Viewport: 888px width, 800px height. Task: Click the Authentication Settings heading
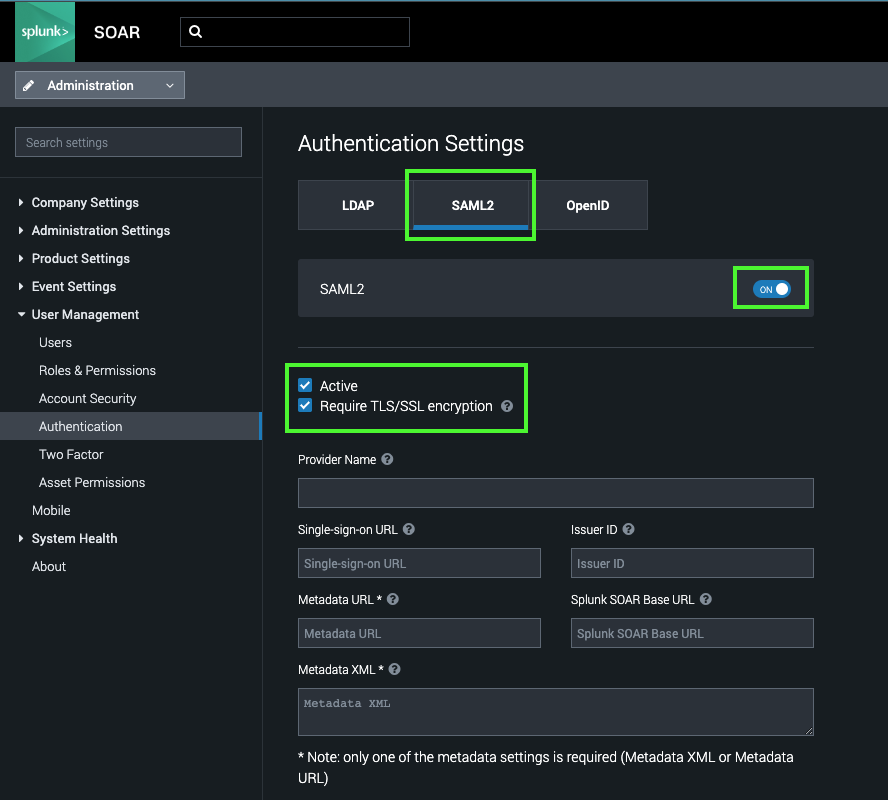coord(411,143)
